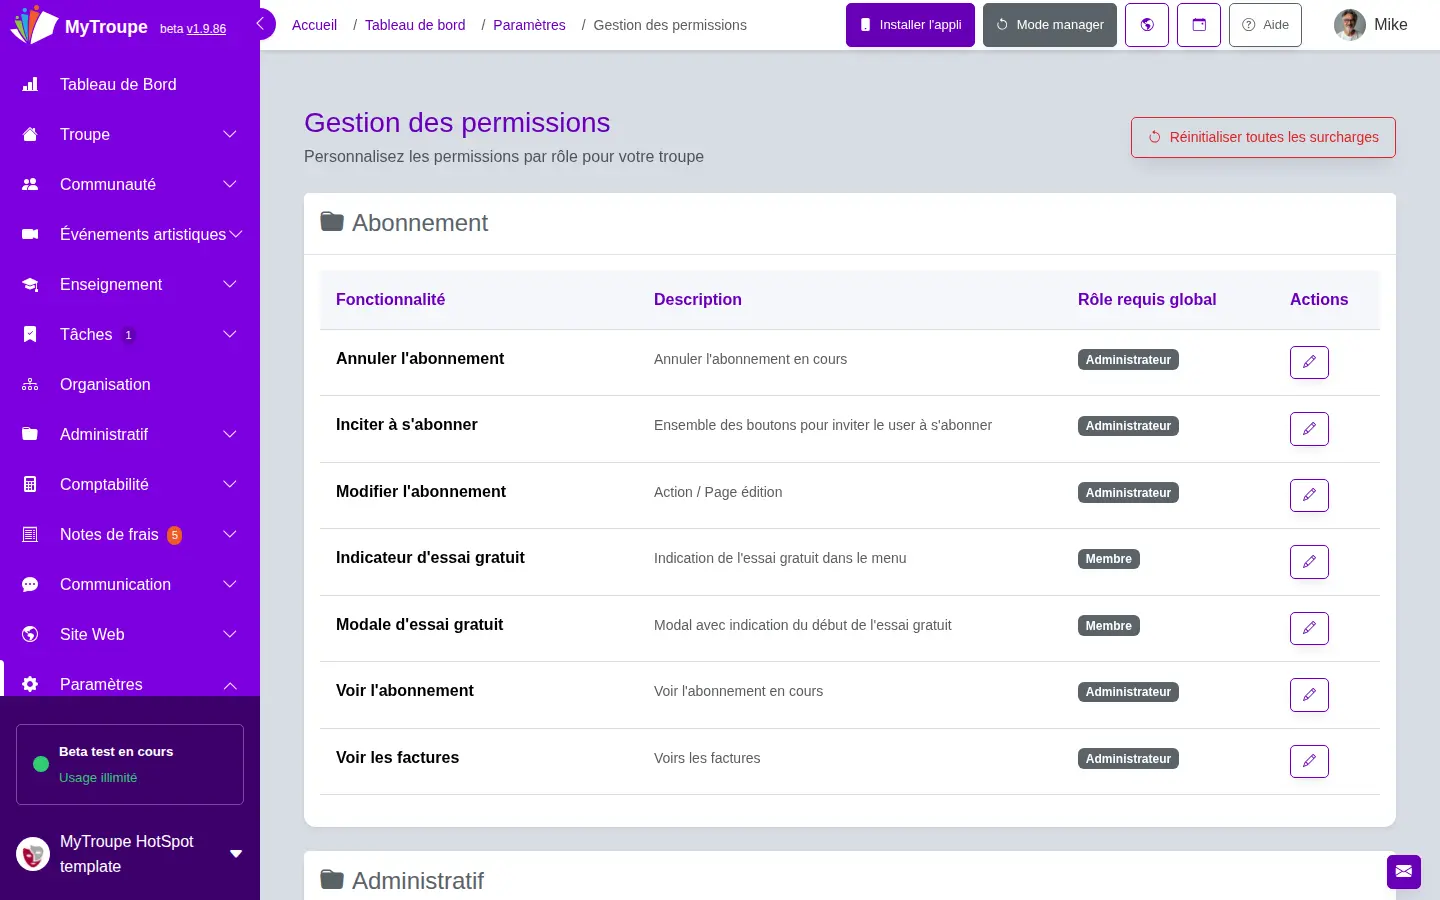1440x900 pixels.
Task: Open the calendar icon button in the header
Action: (1199, 25)
